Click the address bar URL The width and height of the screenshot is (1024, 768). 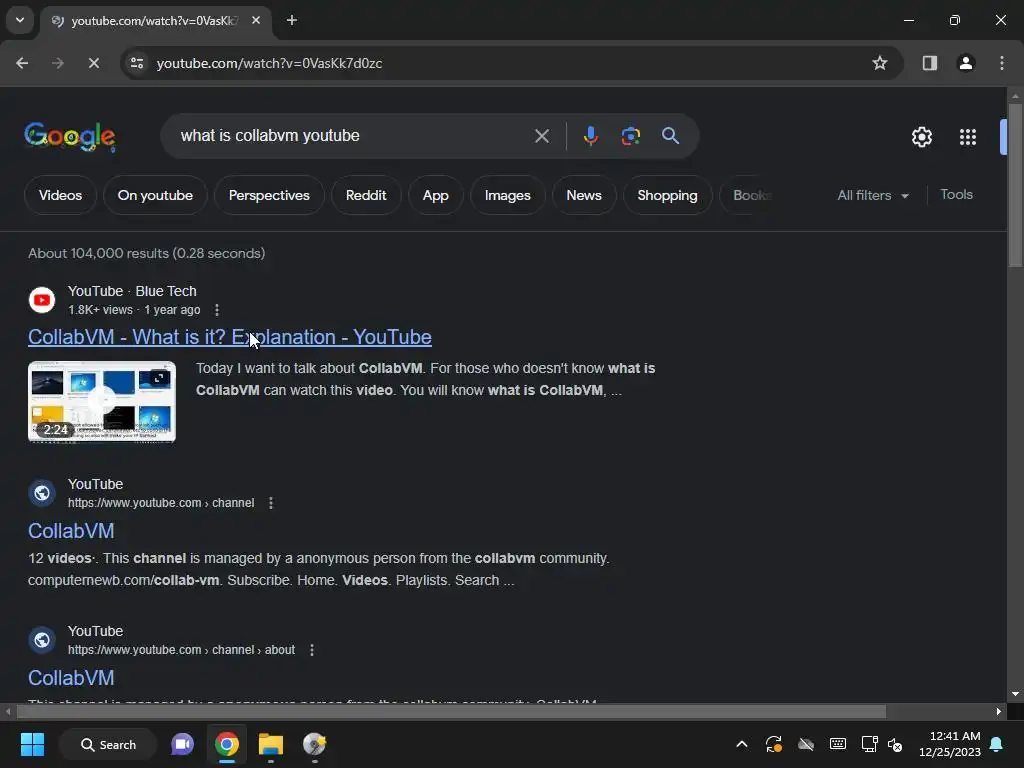(269, 63)
